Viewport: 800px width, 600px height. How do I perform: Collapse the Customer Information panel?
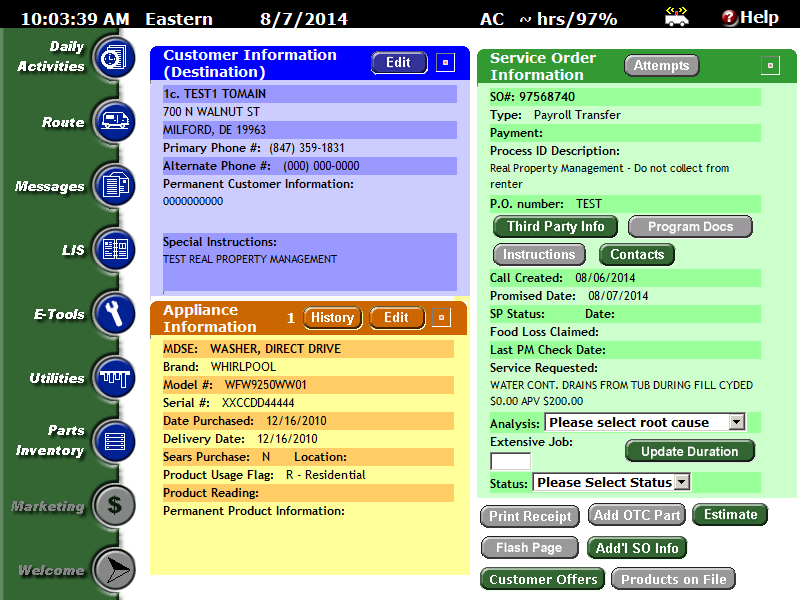click(x=445, y=62)
